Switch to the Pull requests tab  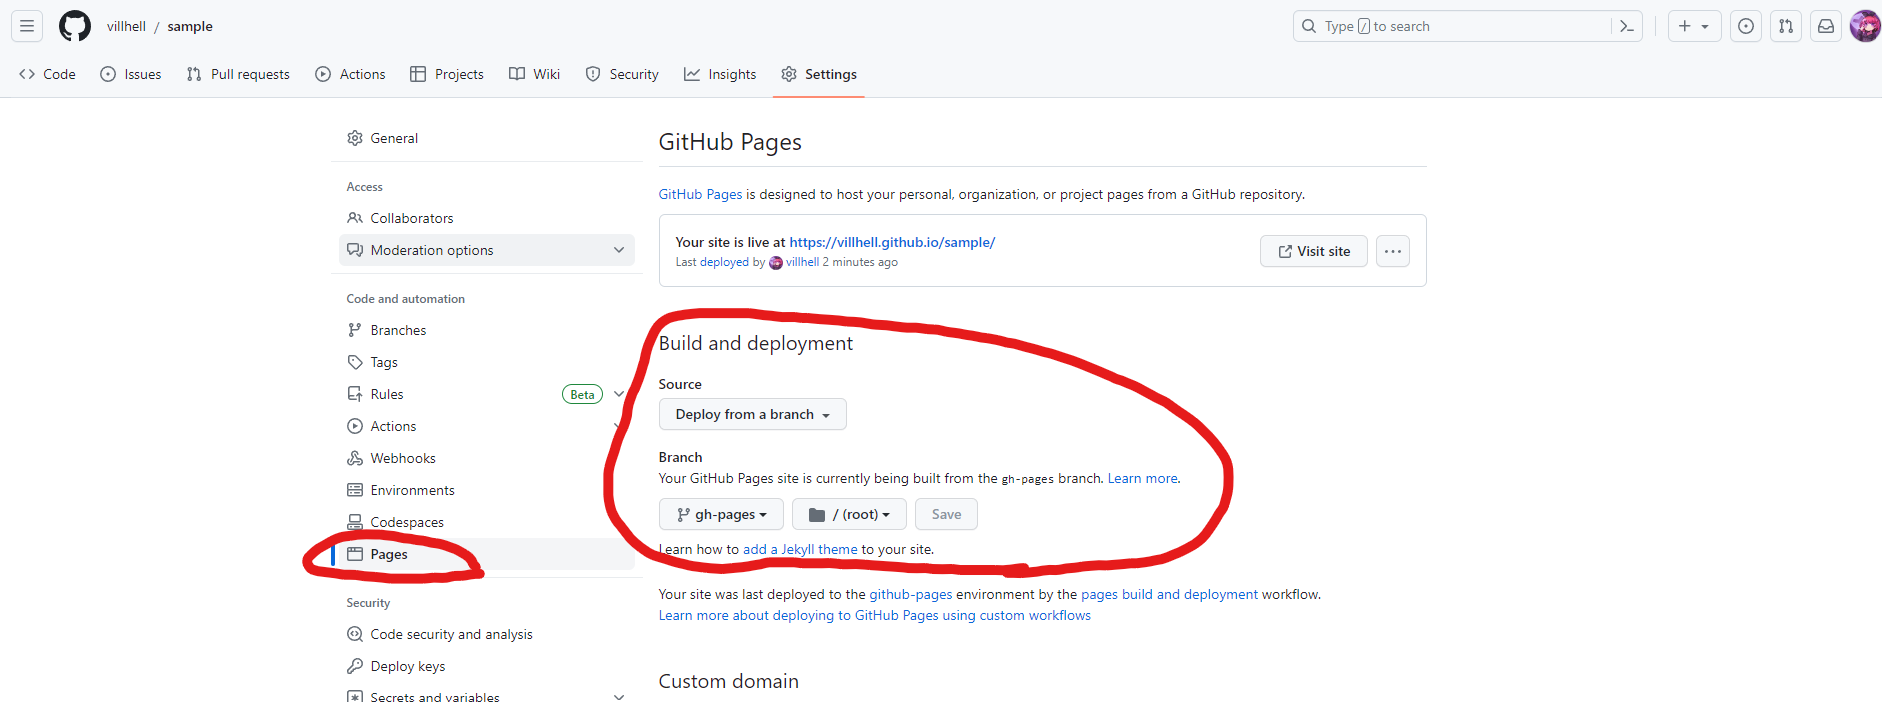click(x=238, y=74)
